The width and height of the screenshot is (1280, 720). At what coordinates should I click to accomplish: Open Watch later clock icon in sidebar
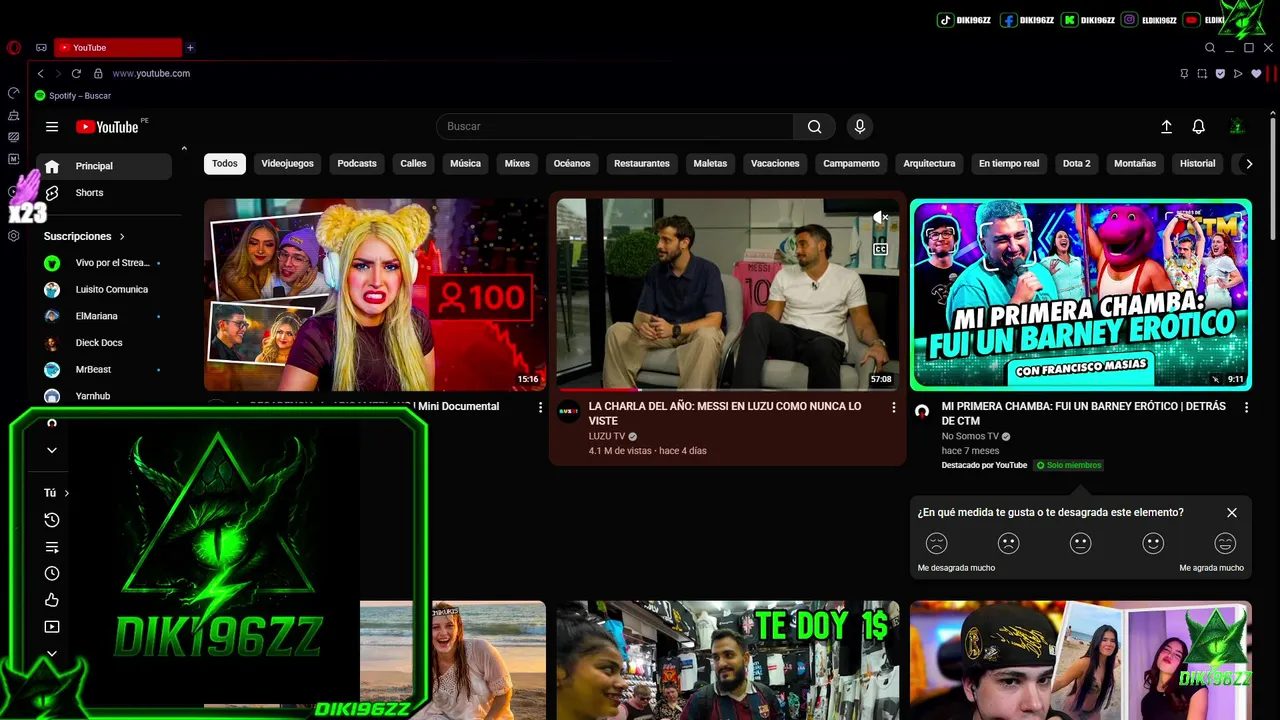pos(52,573)
